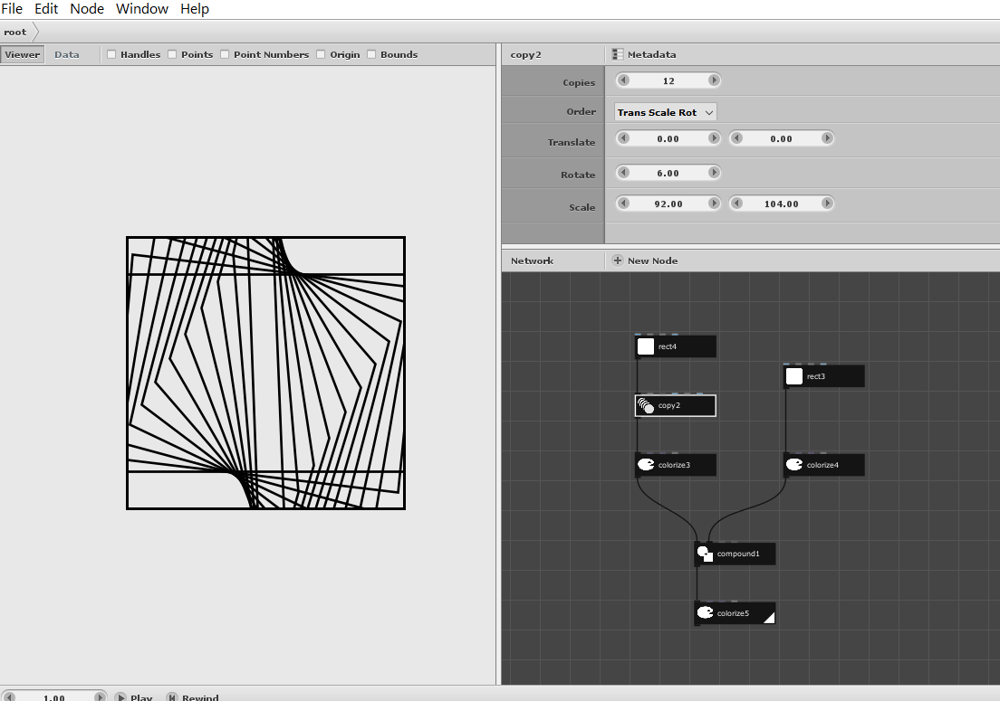1000x701 pixels.
Task: Click the Rotate value field
Action: (x=668, y=173)
